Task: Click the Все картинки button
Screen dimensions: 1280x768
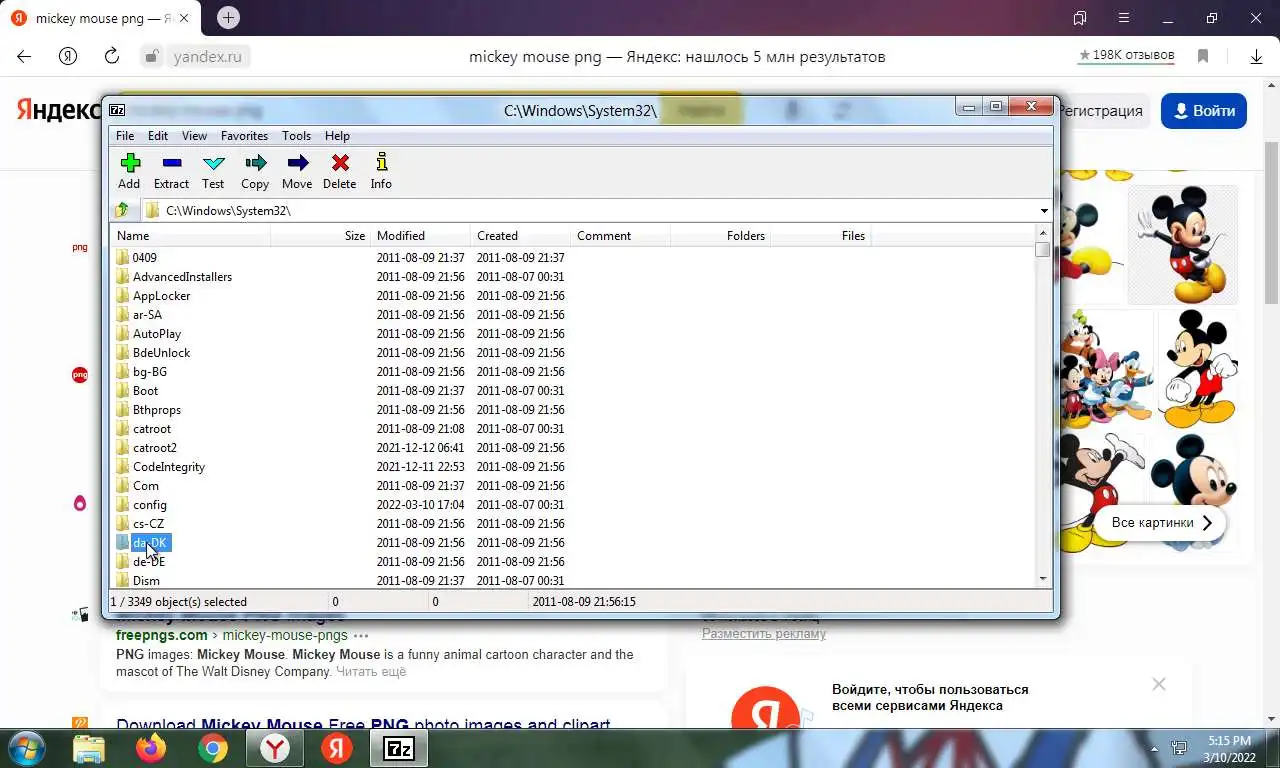Action: [x=1162, y=523]
